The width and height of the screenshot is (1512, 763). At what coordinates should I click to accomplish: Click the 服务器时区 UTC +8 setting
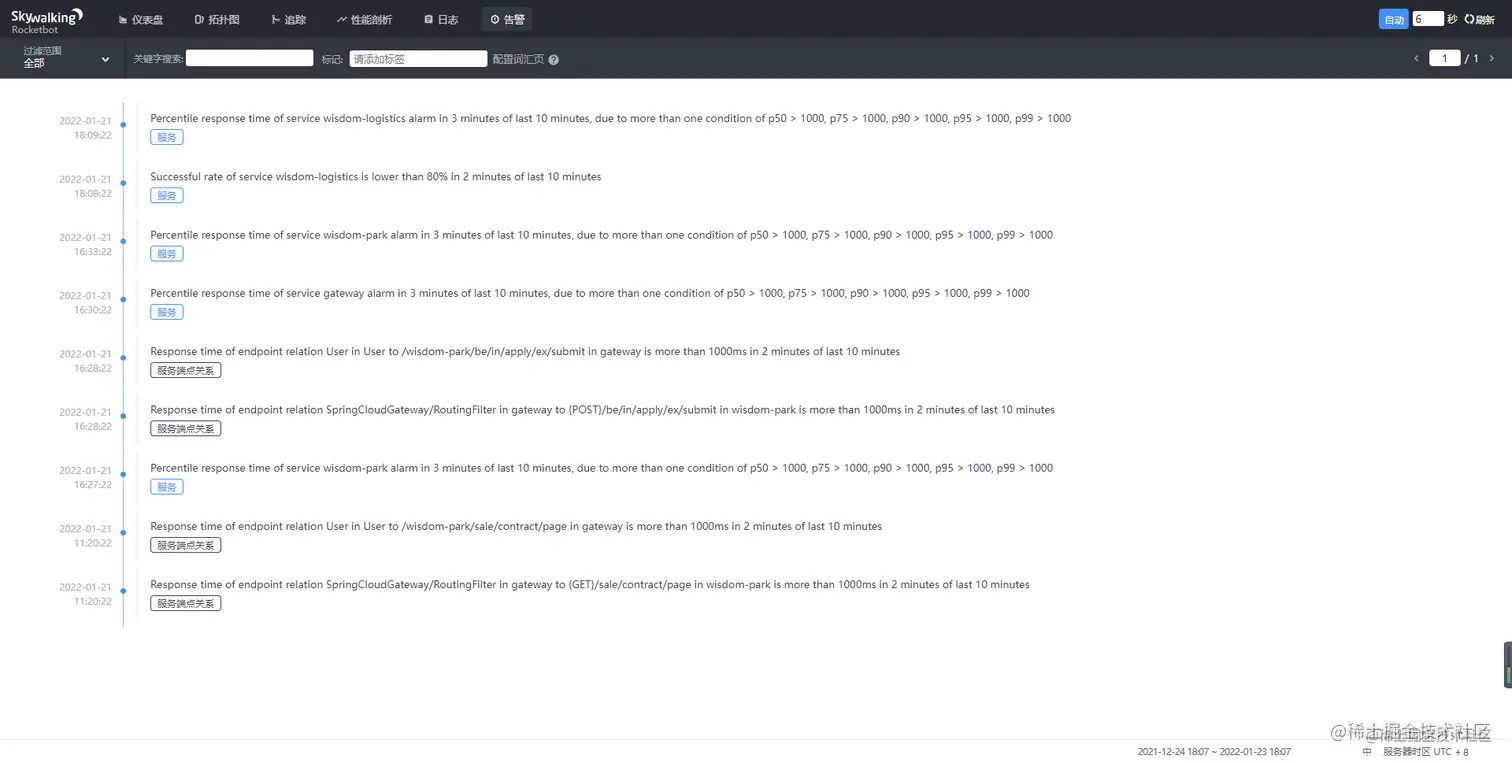coord(1426,752)
